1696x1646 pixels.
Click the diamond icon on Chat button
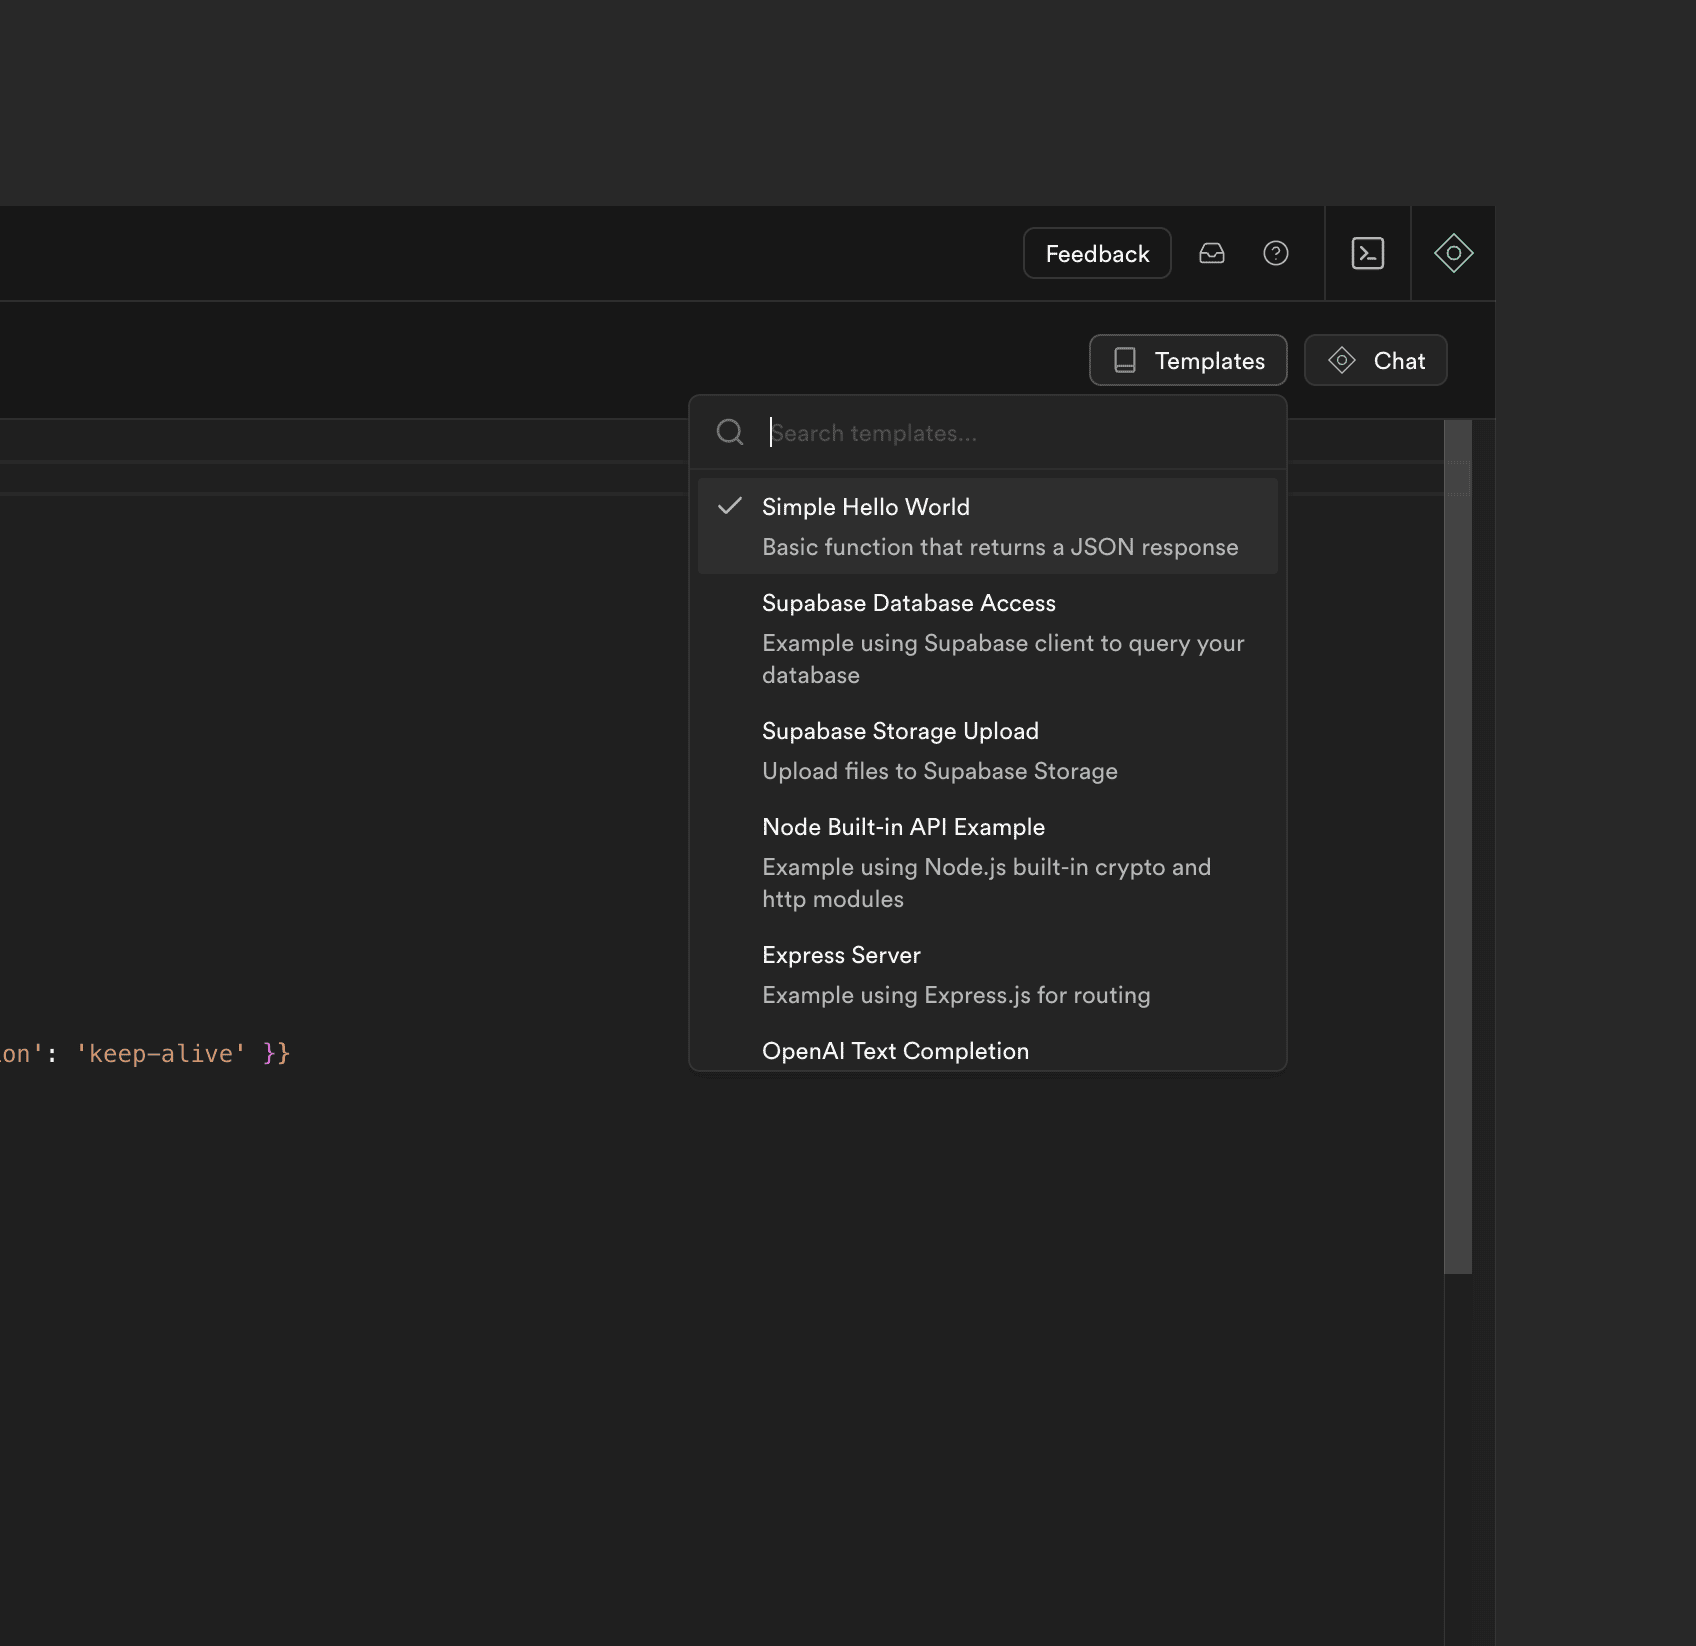pos(1341,360)
